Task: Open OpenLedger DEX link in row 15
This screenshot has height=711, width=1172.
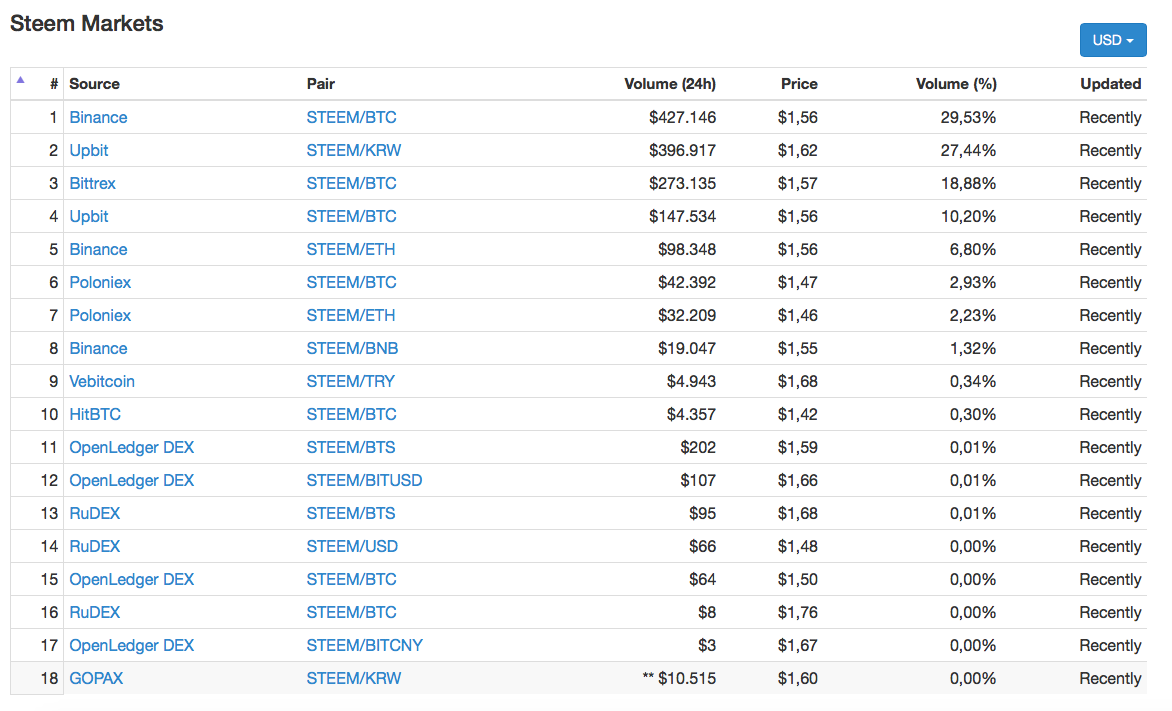Action: point(132,579)
